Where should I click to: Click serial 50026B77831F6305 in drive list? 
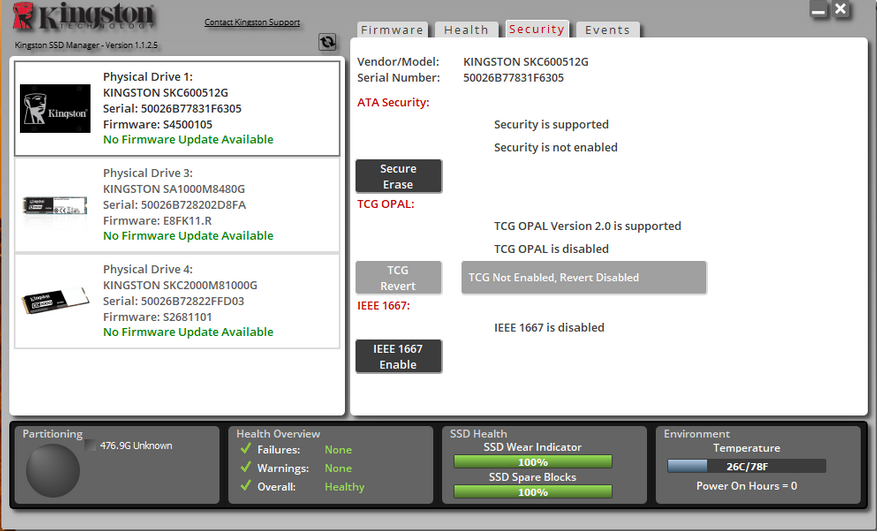click(172, 109)
